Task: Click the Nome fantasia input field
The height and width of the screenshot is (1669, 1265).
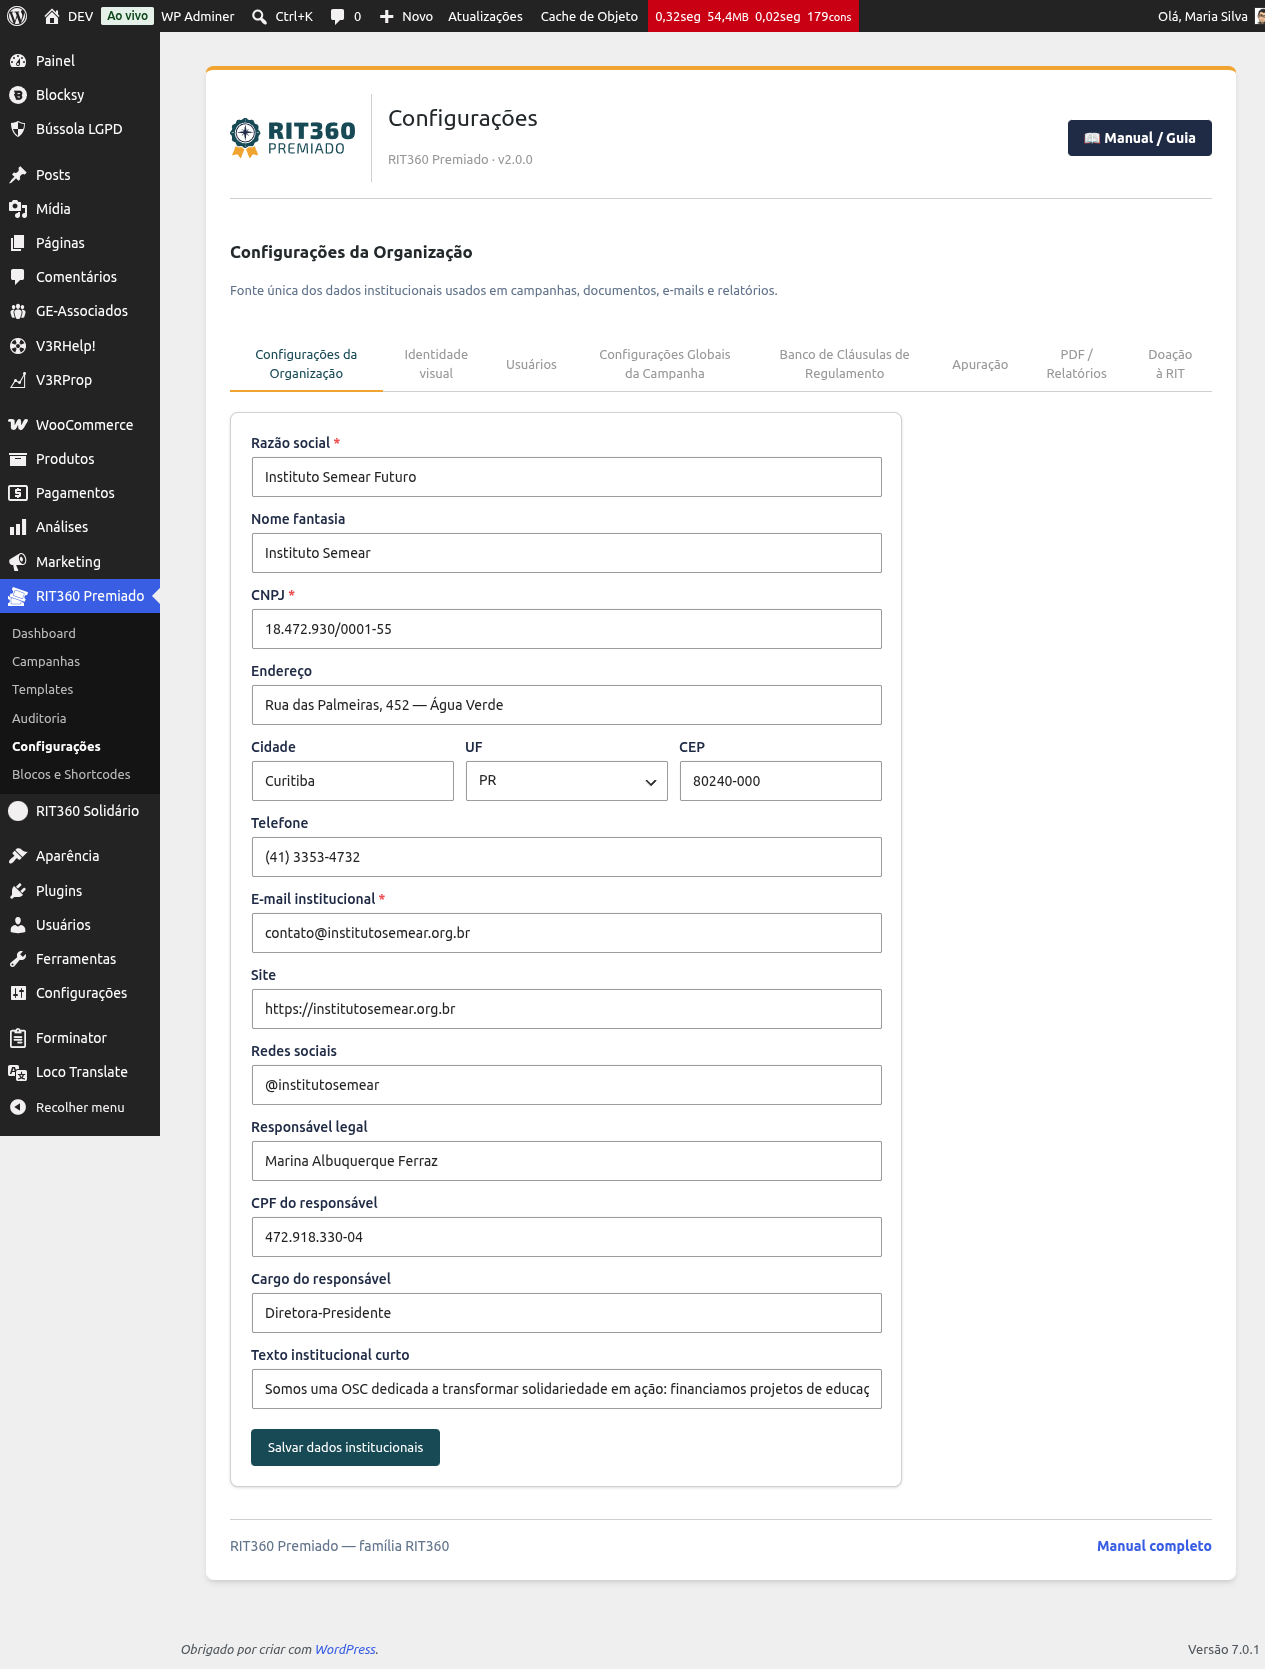Action: click(567, 553)
